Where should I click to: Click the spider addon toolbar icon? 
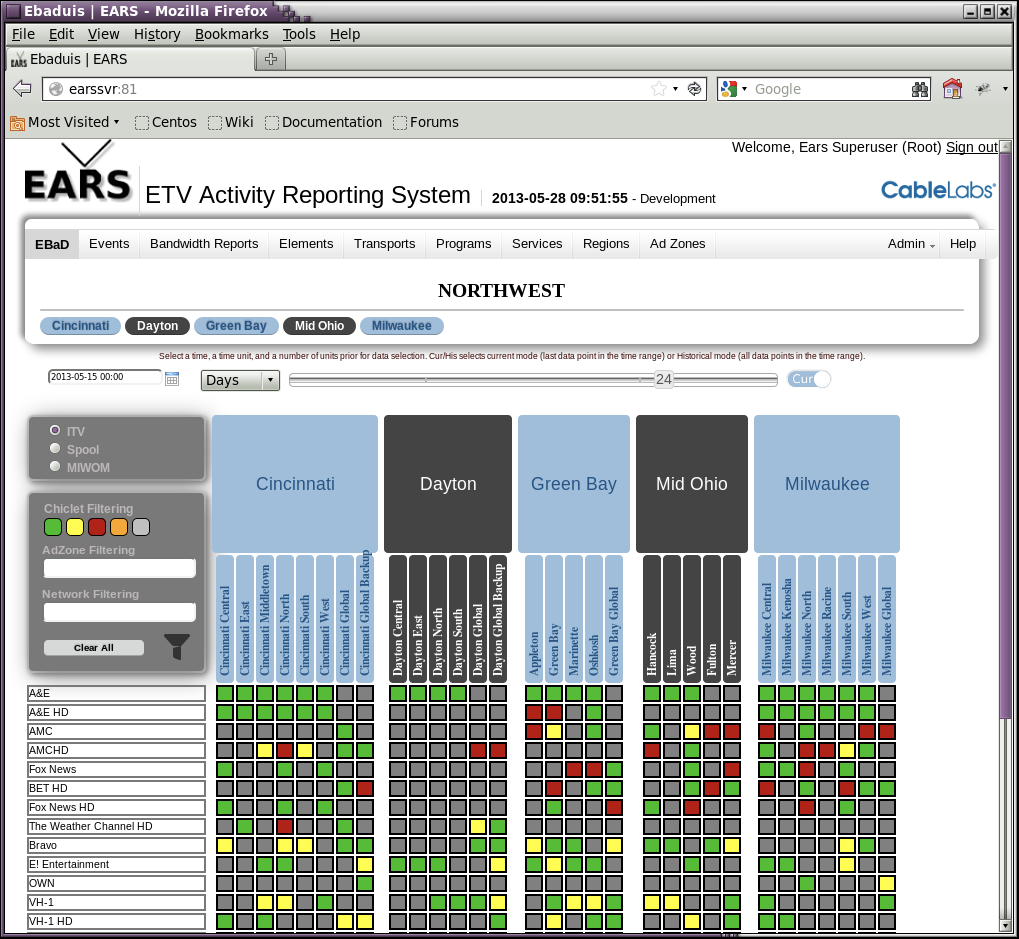click(983, 88)
